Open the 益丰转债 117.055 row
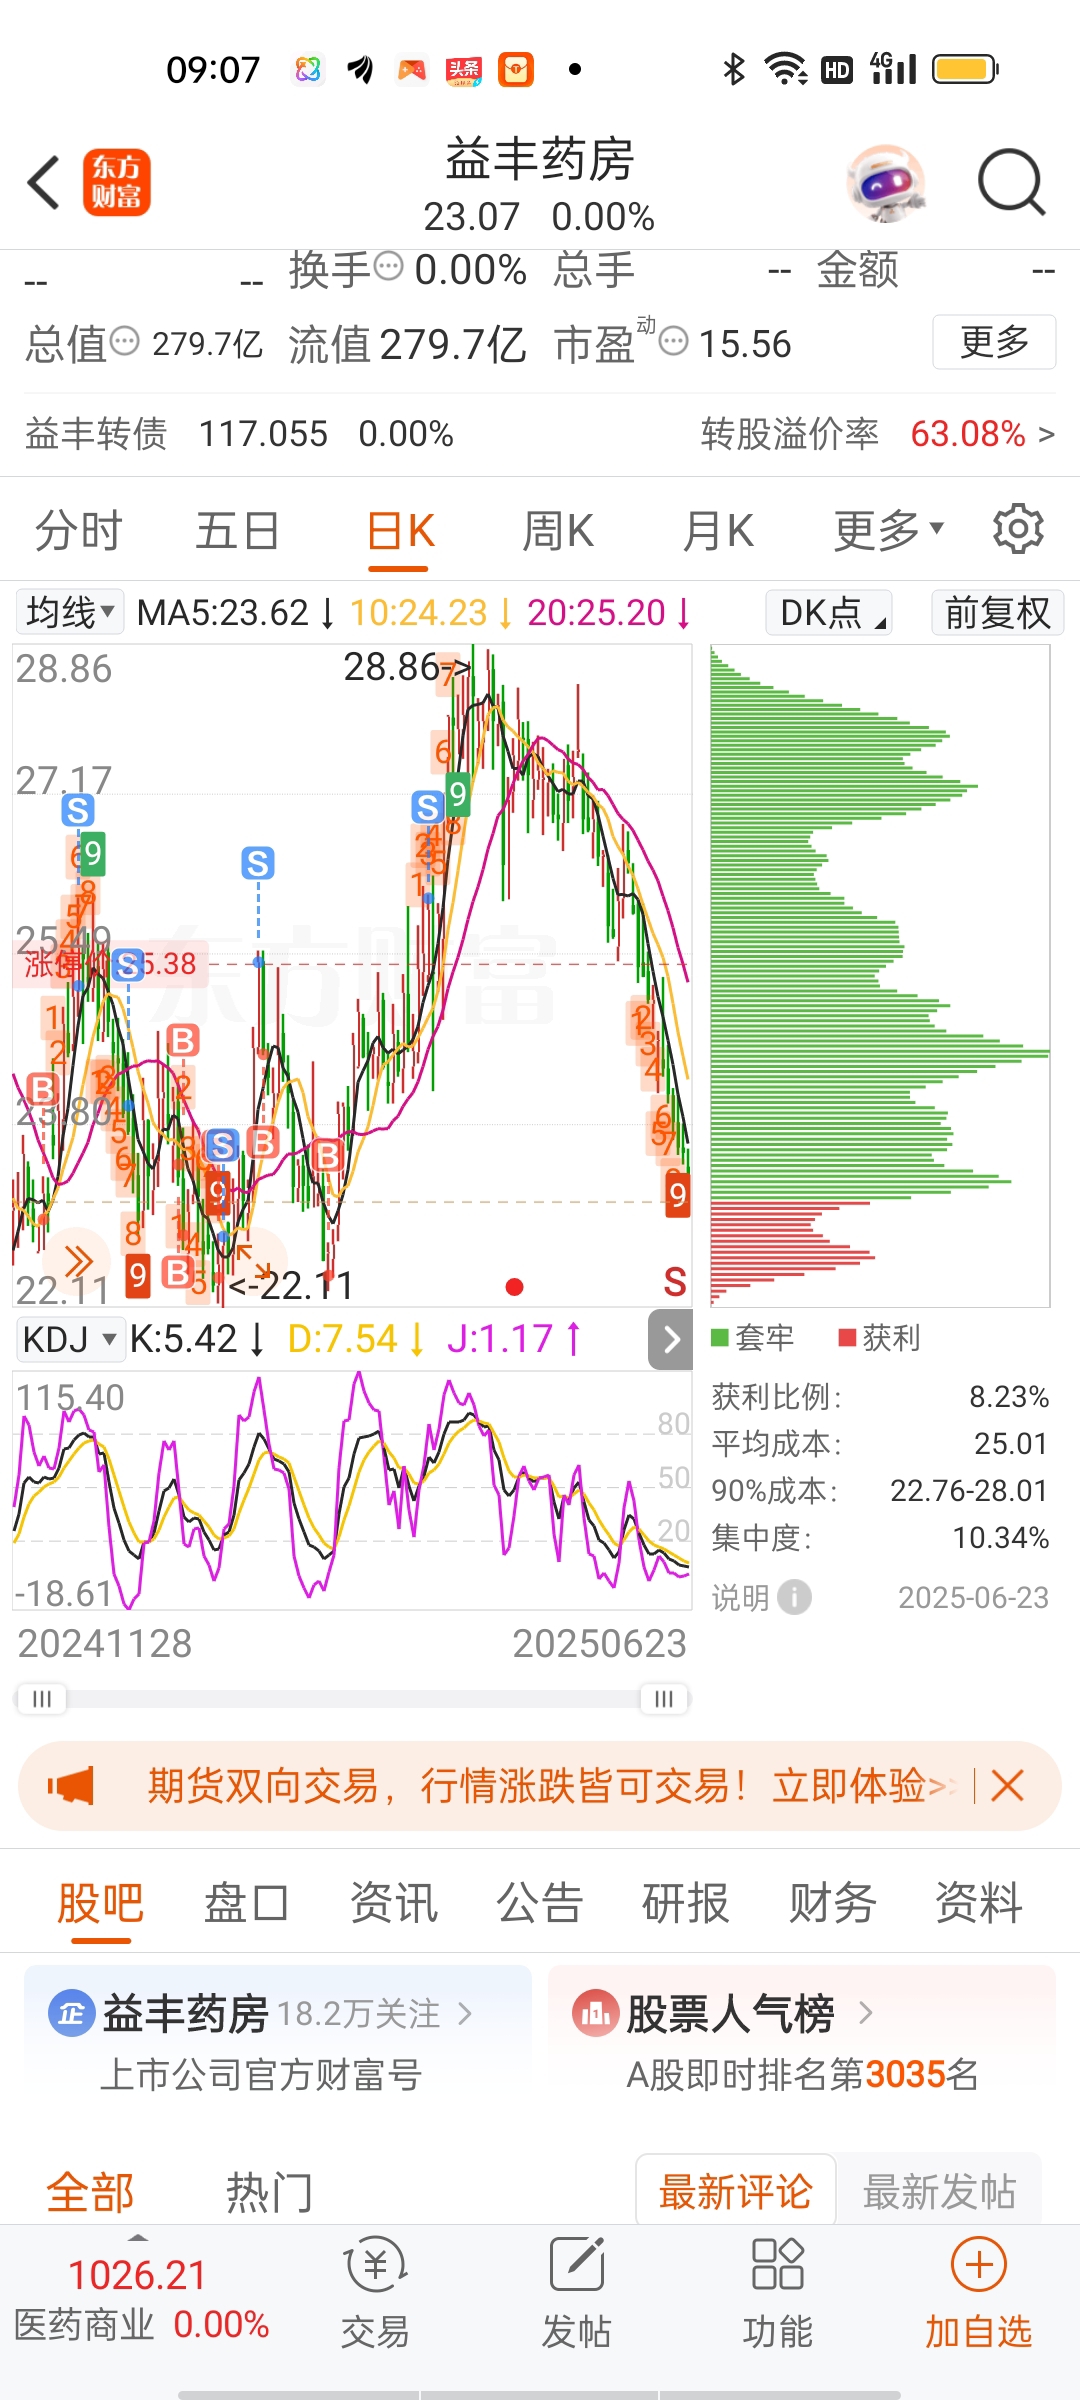Viewport: 1080px width, 2400px height. [240, 434]
